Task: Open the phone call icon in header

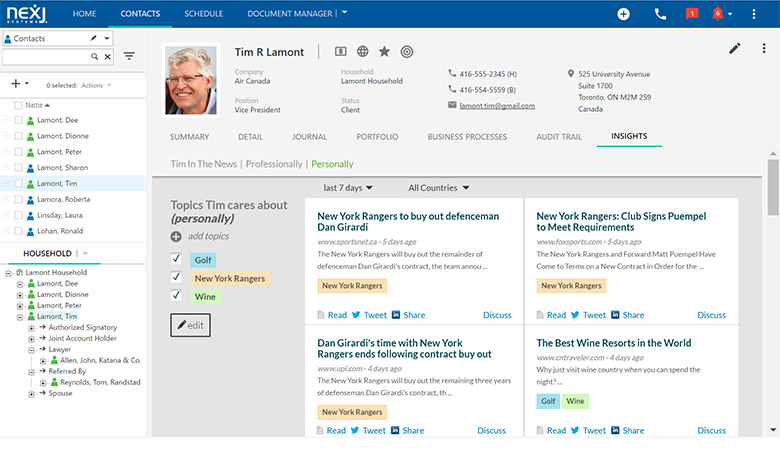Action: click(x=660, y=14)
